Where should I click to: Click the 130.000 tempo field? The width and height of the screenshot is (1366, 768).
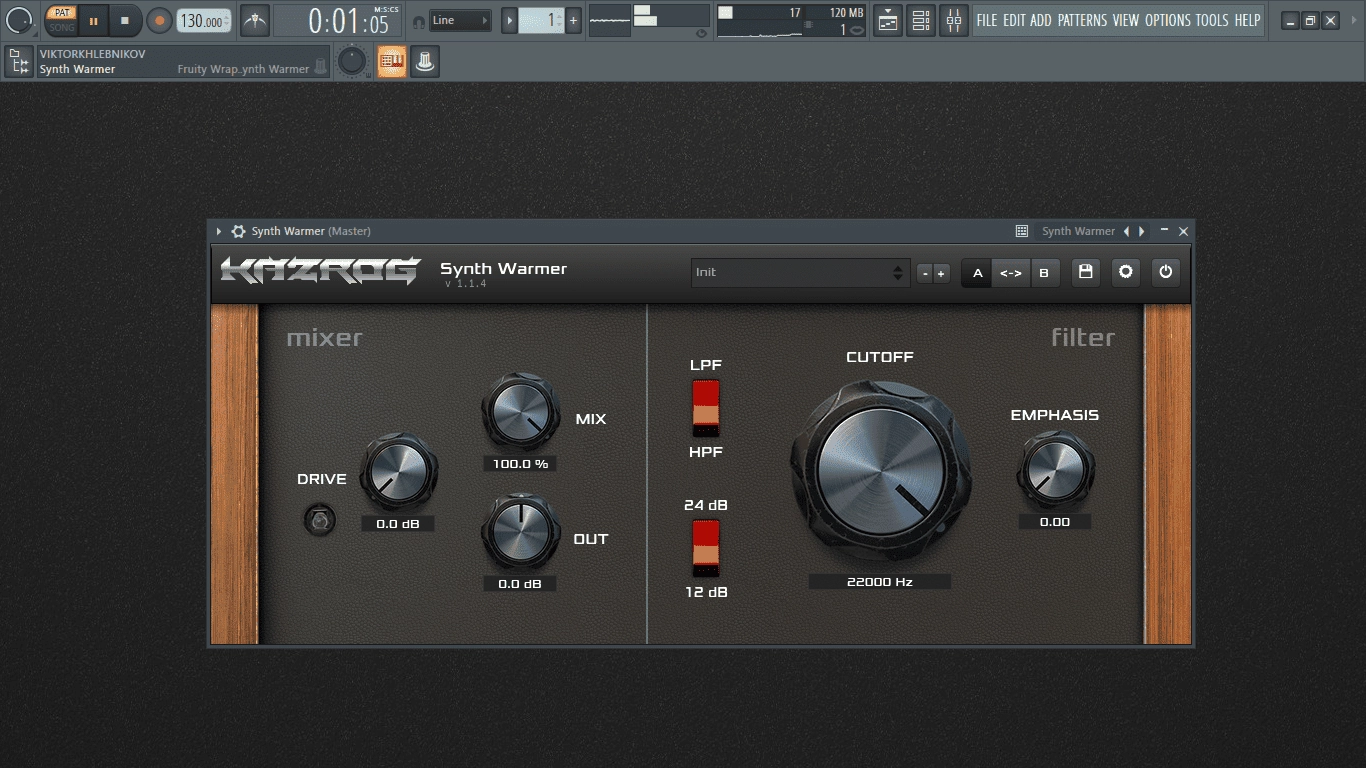pyautogui.click(x=203, y=21)
